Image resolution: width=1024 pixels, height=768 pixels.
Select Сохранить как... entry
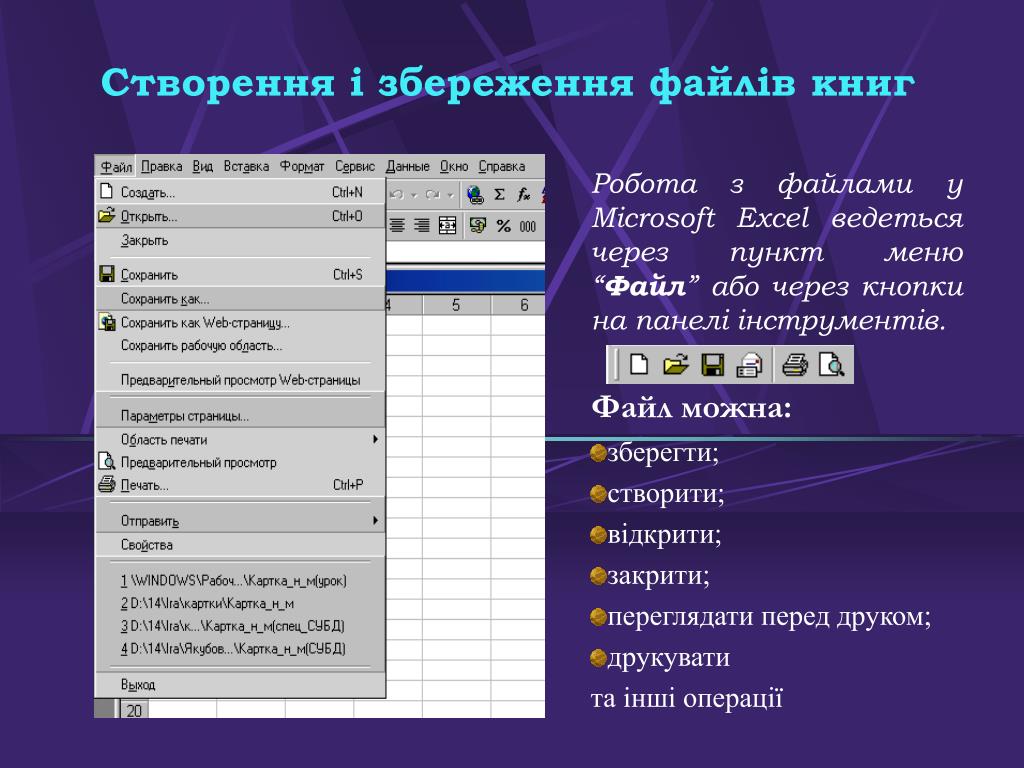(240, 299)
